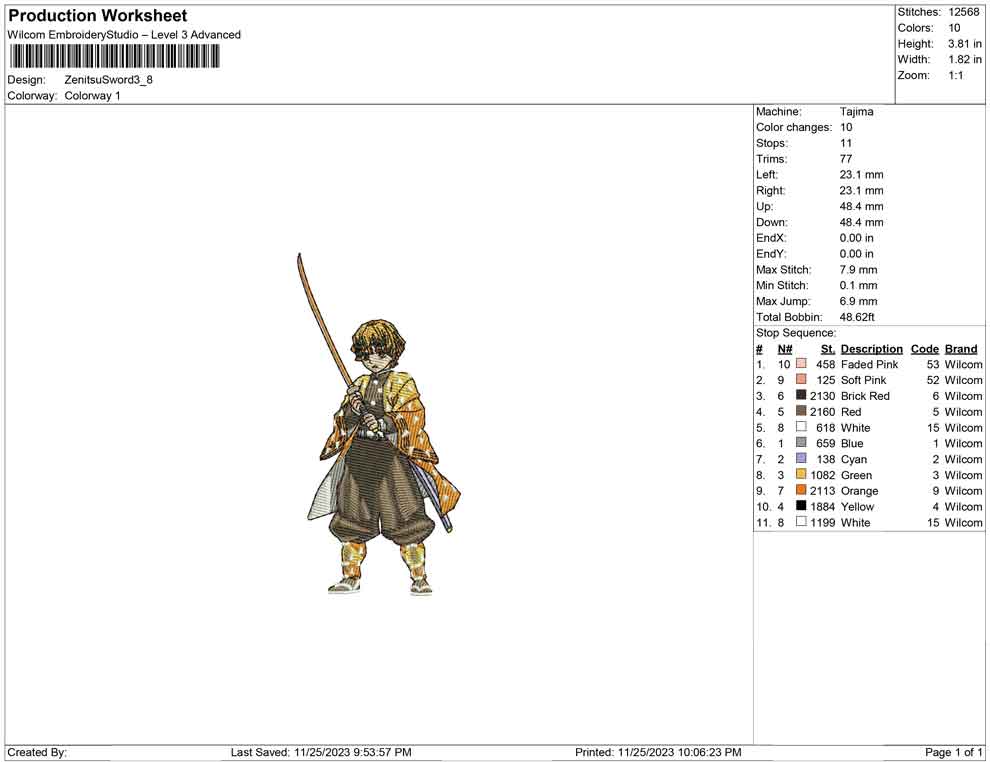This screenshot has height=762, width=990.
Task: Click the Description column header
Action: 871,348
